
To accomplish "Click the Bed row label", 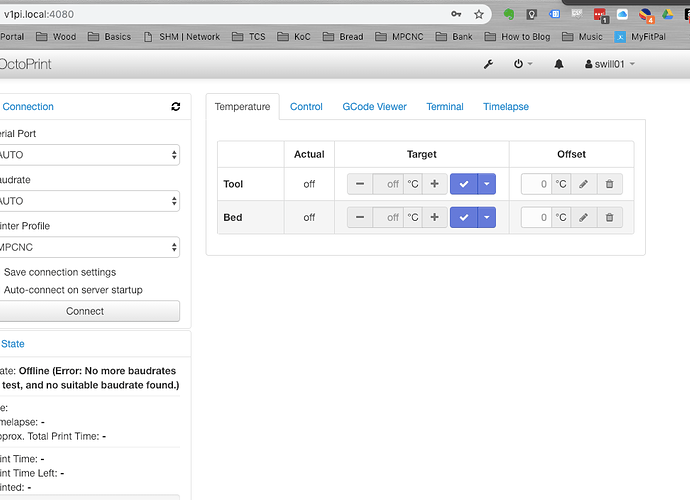I will point(233,217).
